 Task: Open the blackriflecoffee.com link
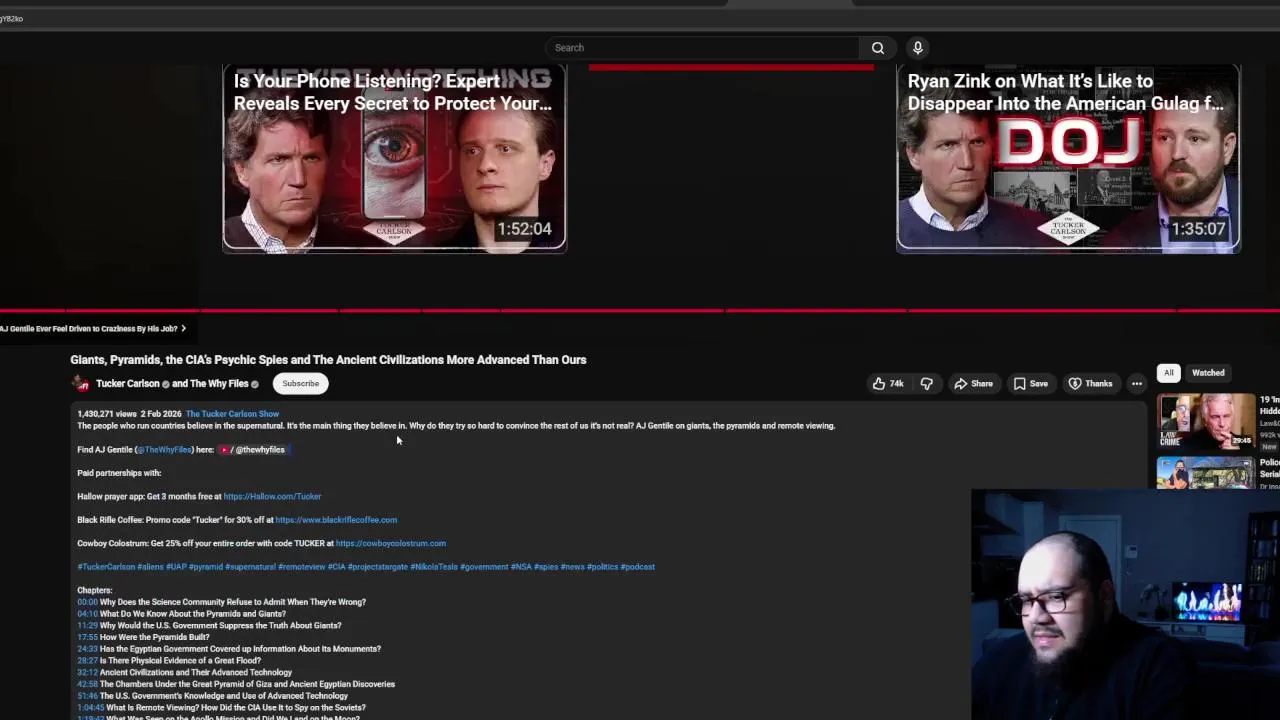[336, 520]
